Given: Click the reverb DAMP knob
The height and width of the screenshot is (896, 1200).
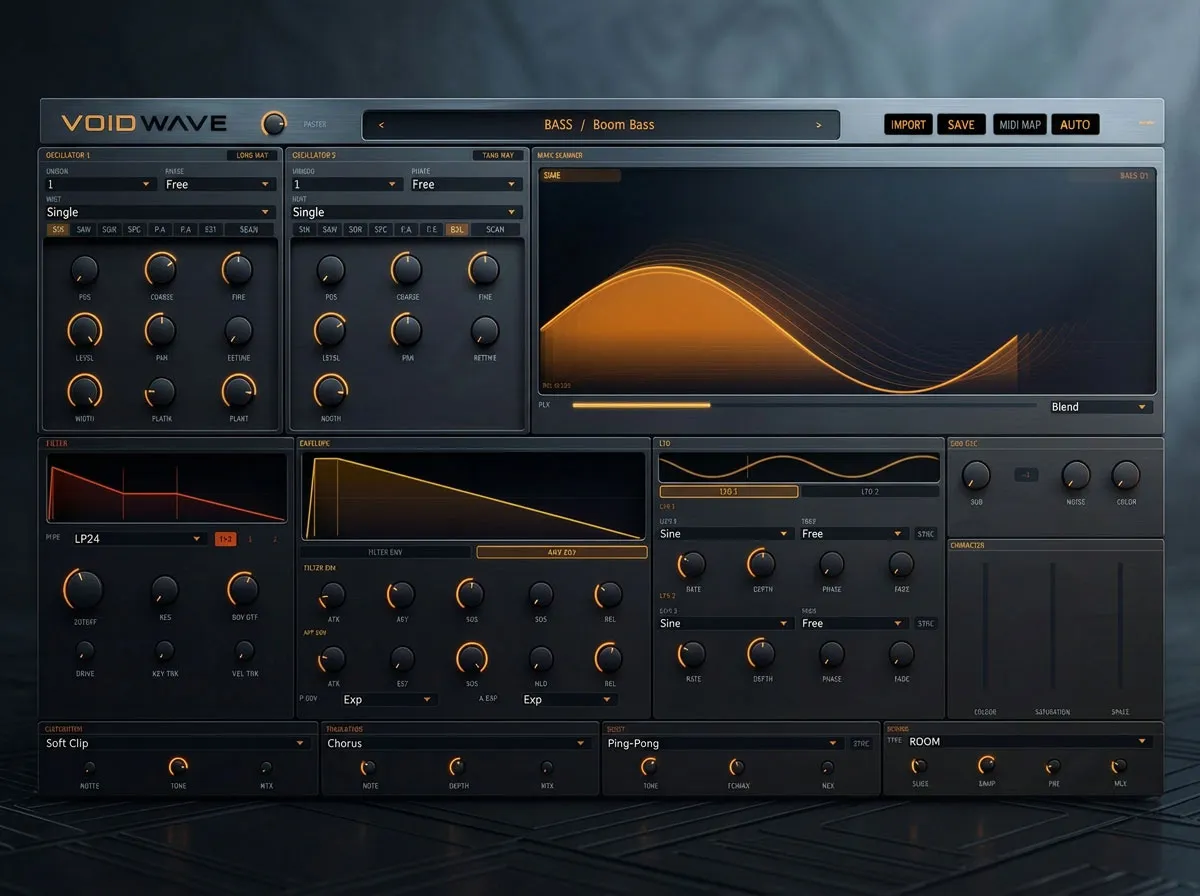Looking at the screenshot, I should coord(987,766).
